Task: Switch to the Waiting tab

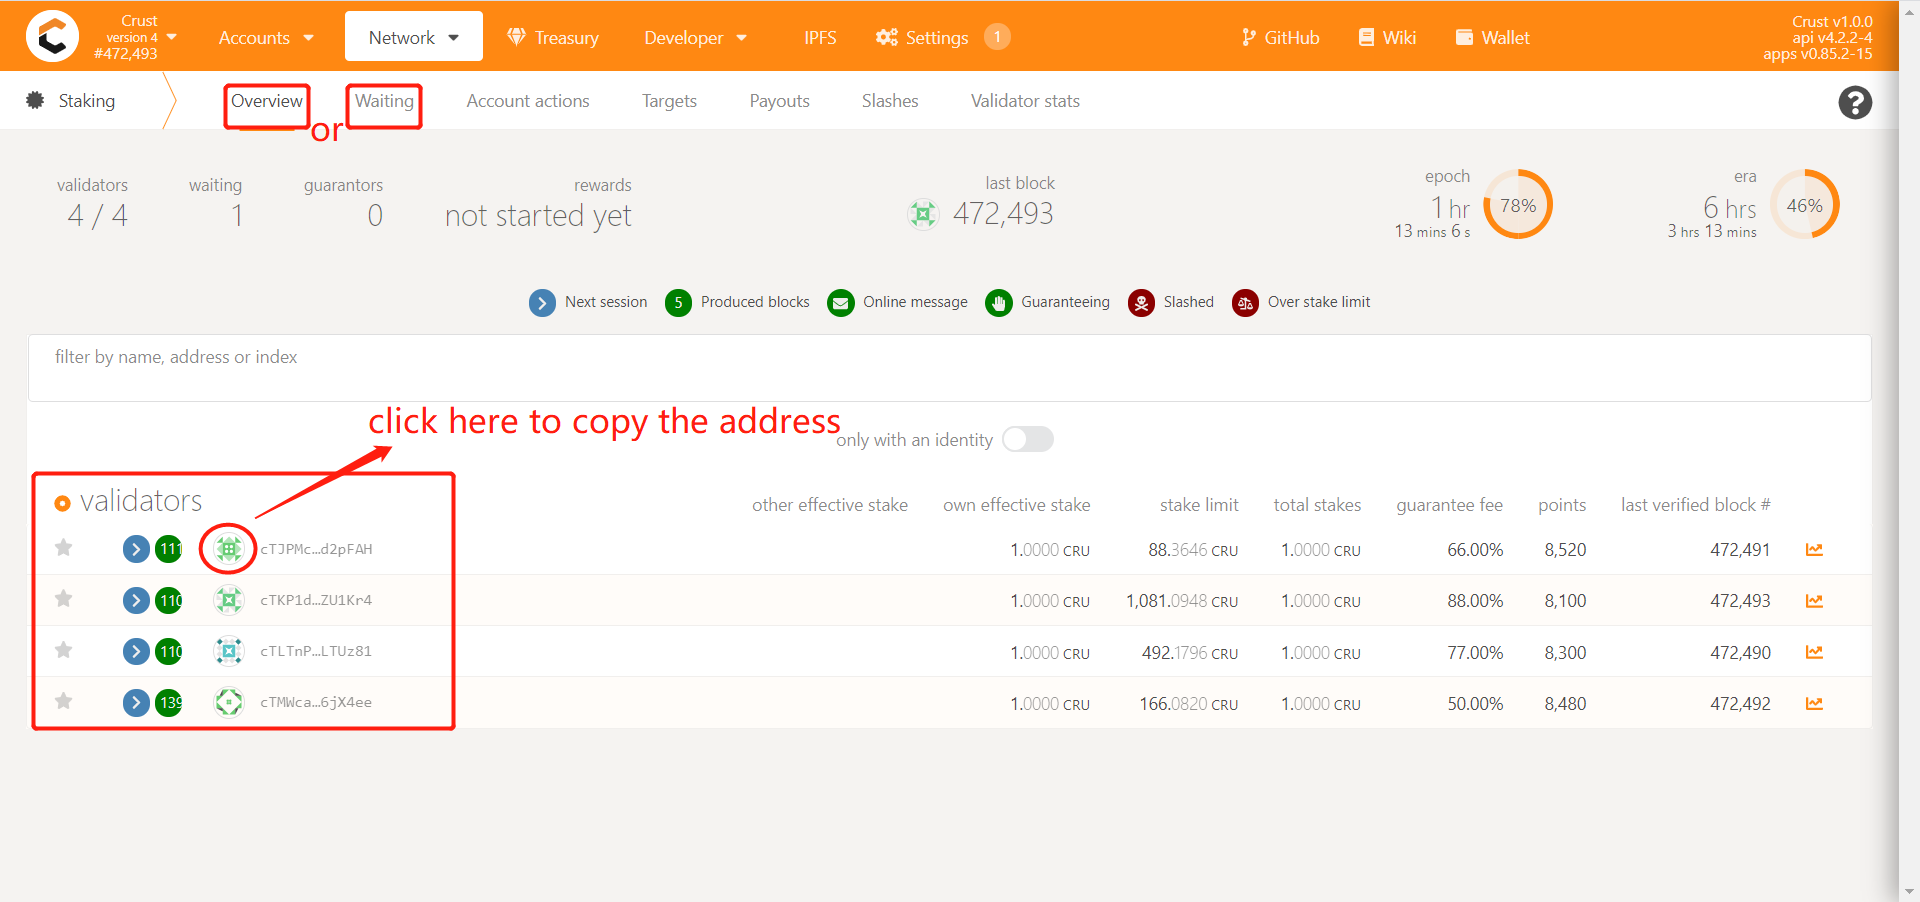Action: [x=384, y=101]
